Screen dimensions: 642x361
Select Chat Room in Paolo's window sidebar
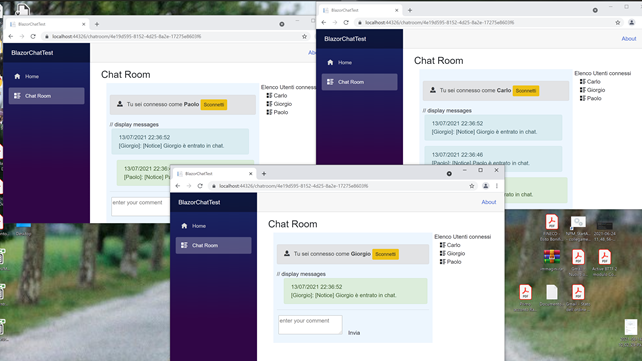tap(46, 96)
